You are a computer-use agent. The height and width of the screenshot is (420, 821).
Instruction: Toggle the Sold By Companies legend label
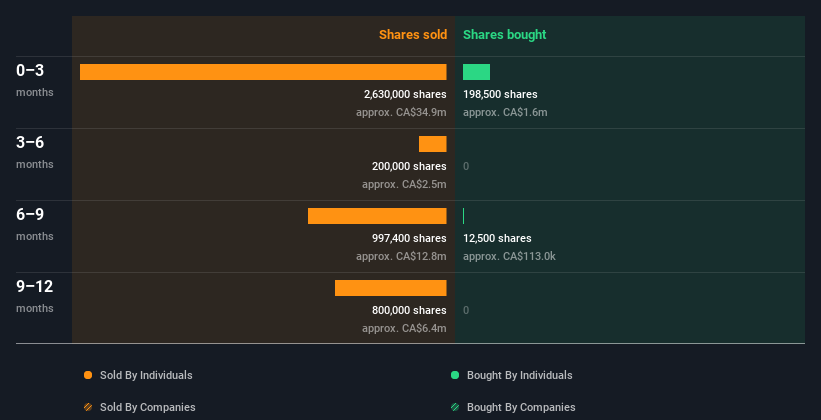pos(147,408)
